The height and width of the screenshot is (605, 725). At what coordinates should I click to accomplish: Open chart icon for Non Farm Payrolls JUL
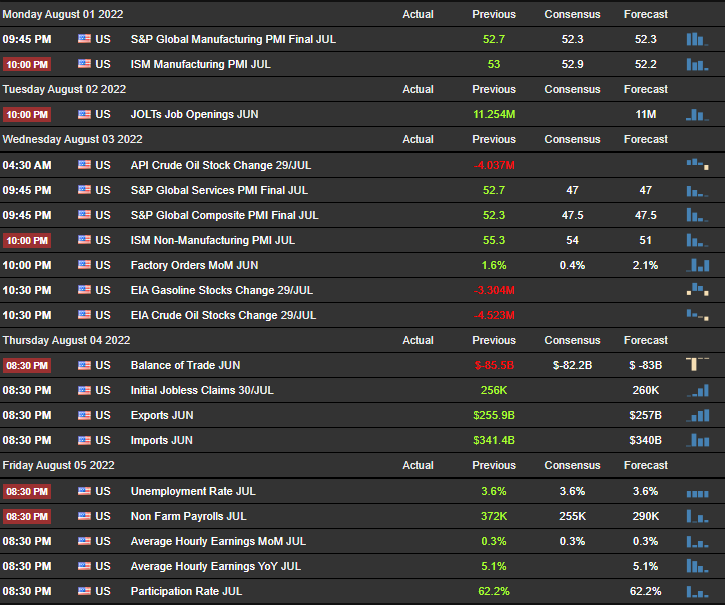pyautogui.click(x=697, y=516)
